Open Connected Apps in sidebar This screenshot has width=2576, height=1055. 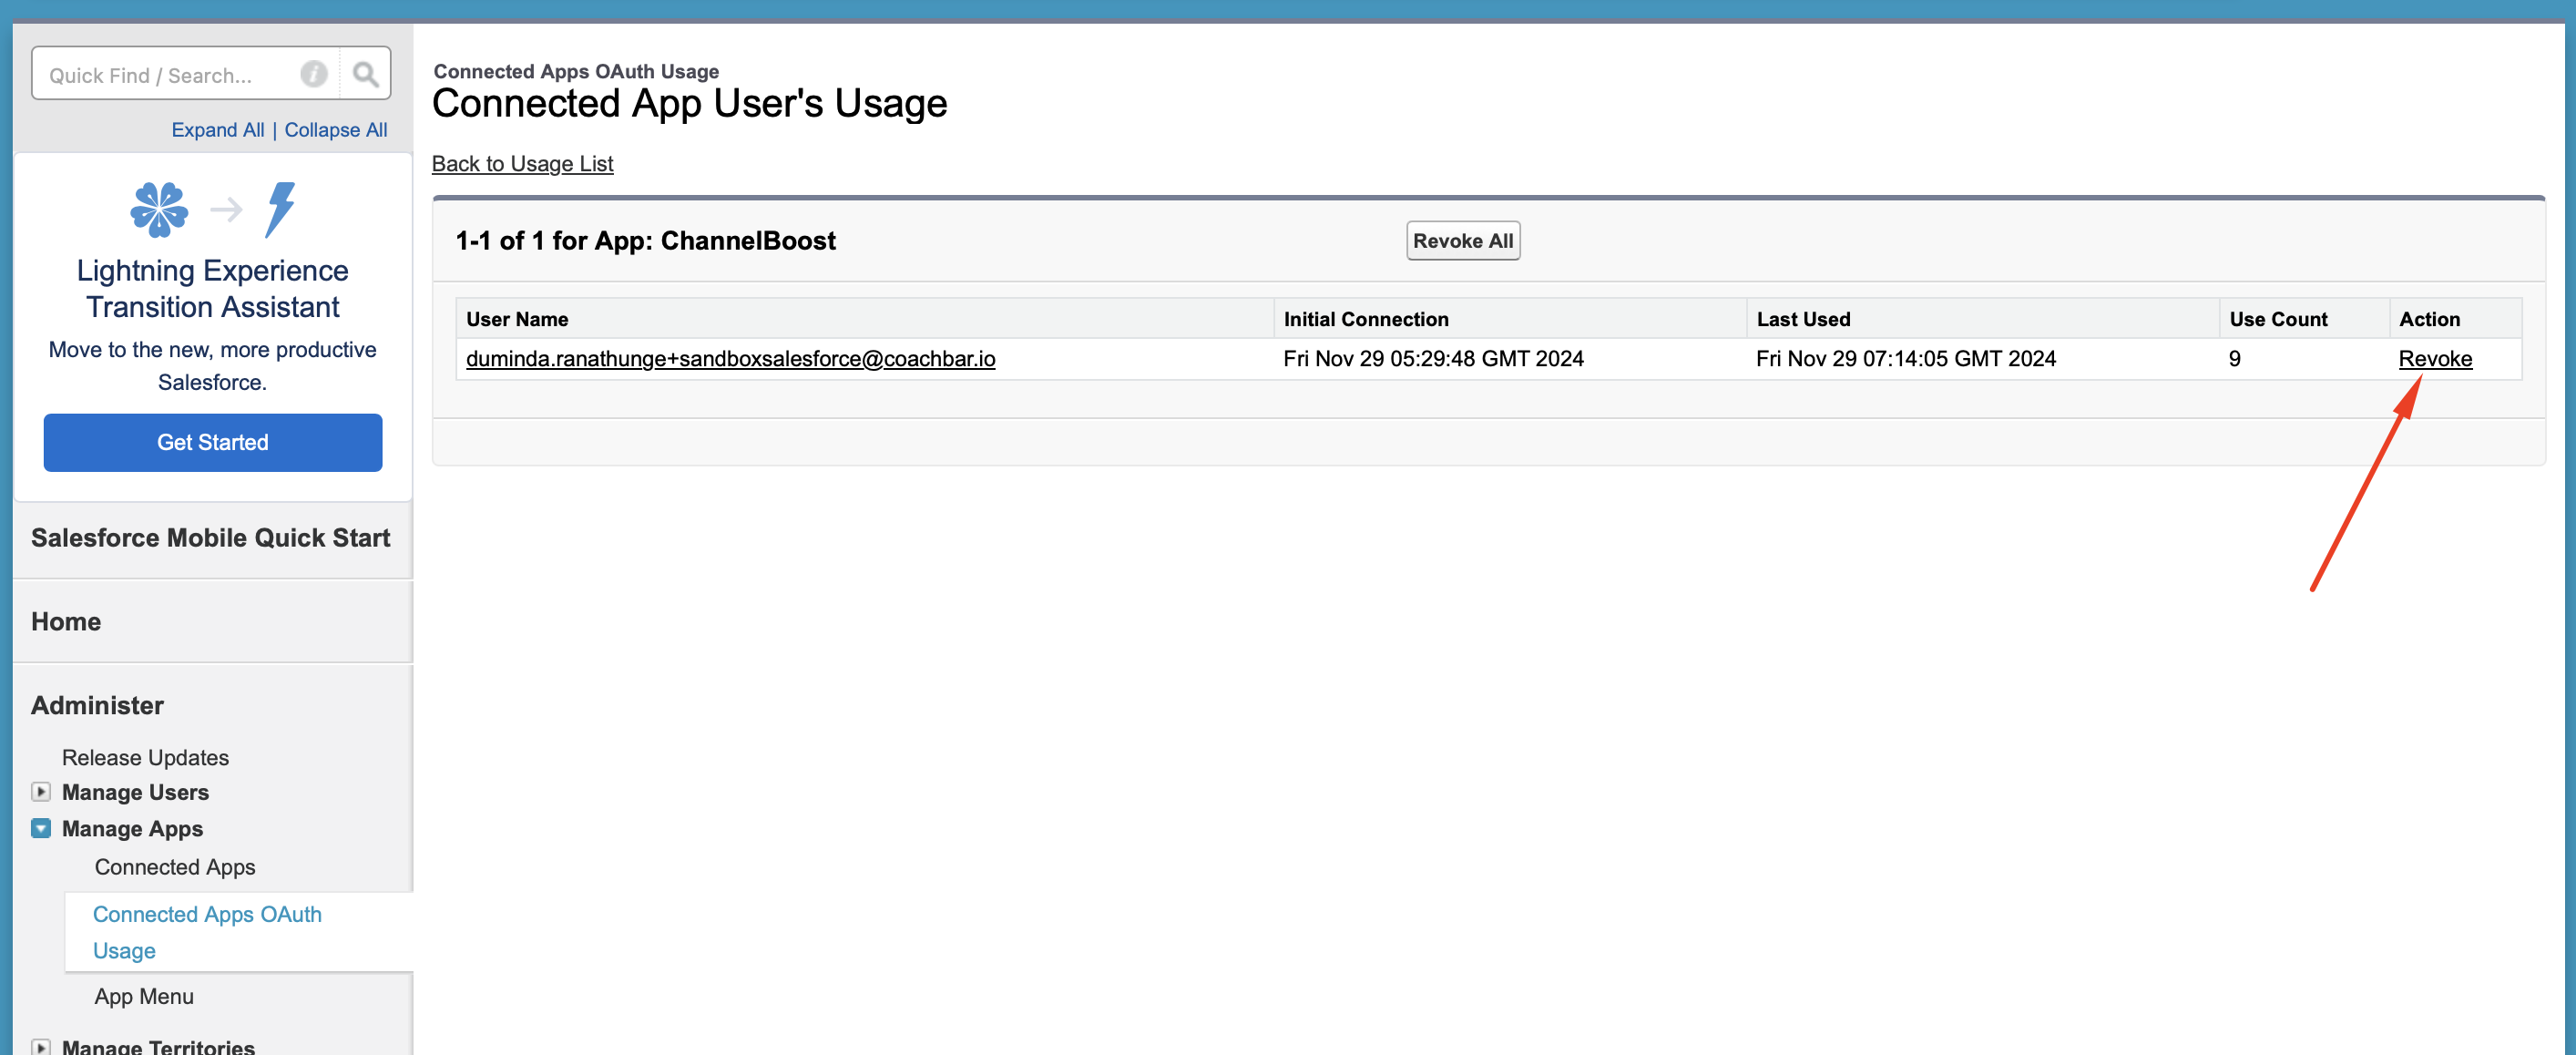[x=175, y=867]
